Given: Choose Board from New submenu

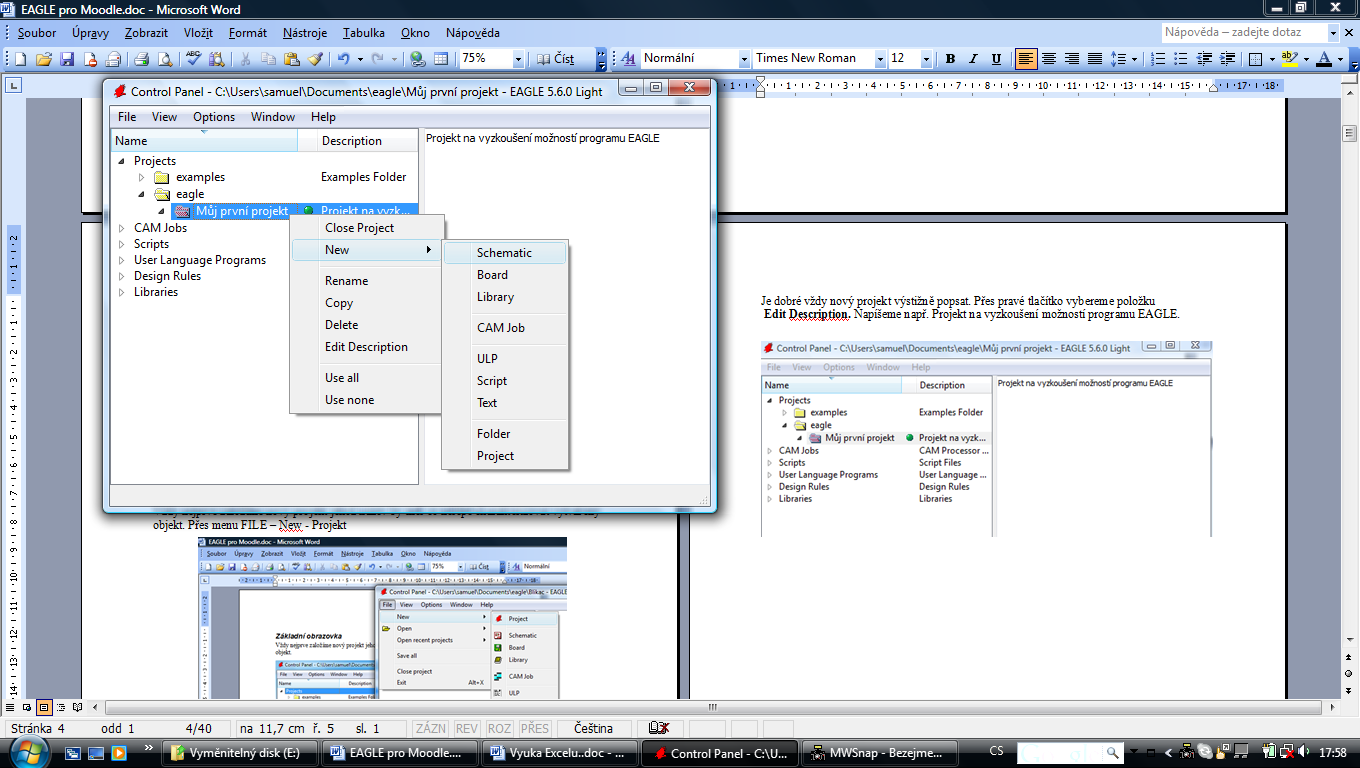Looking at the screenshot, I should [x=505, y=275].
